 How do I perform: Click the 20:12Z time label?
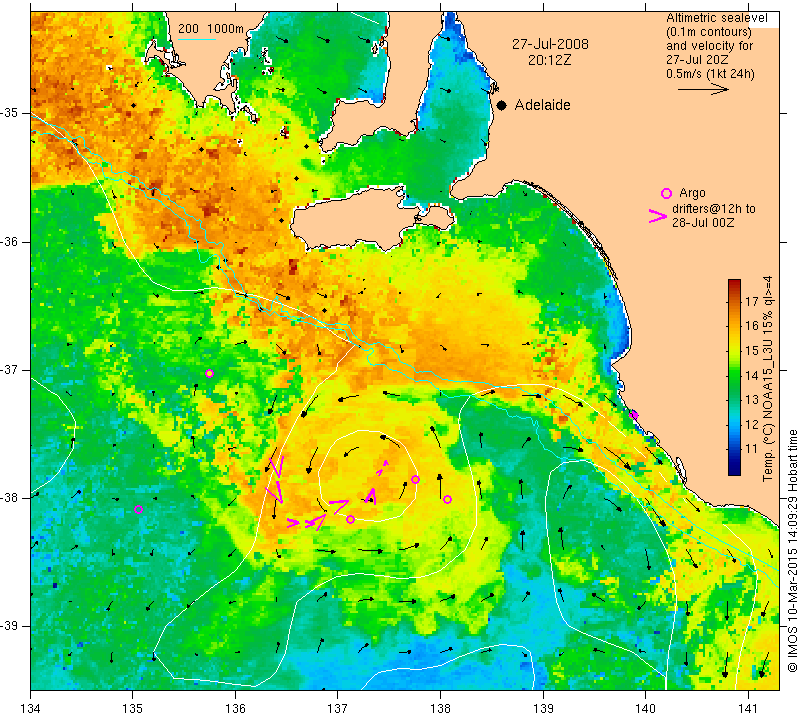[549, 60]
